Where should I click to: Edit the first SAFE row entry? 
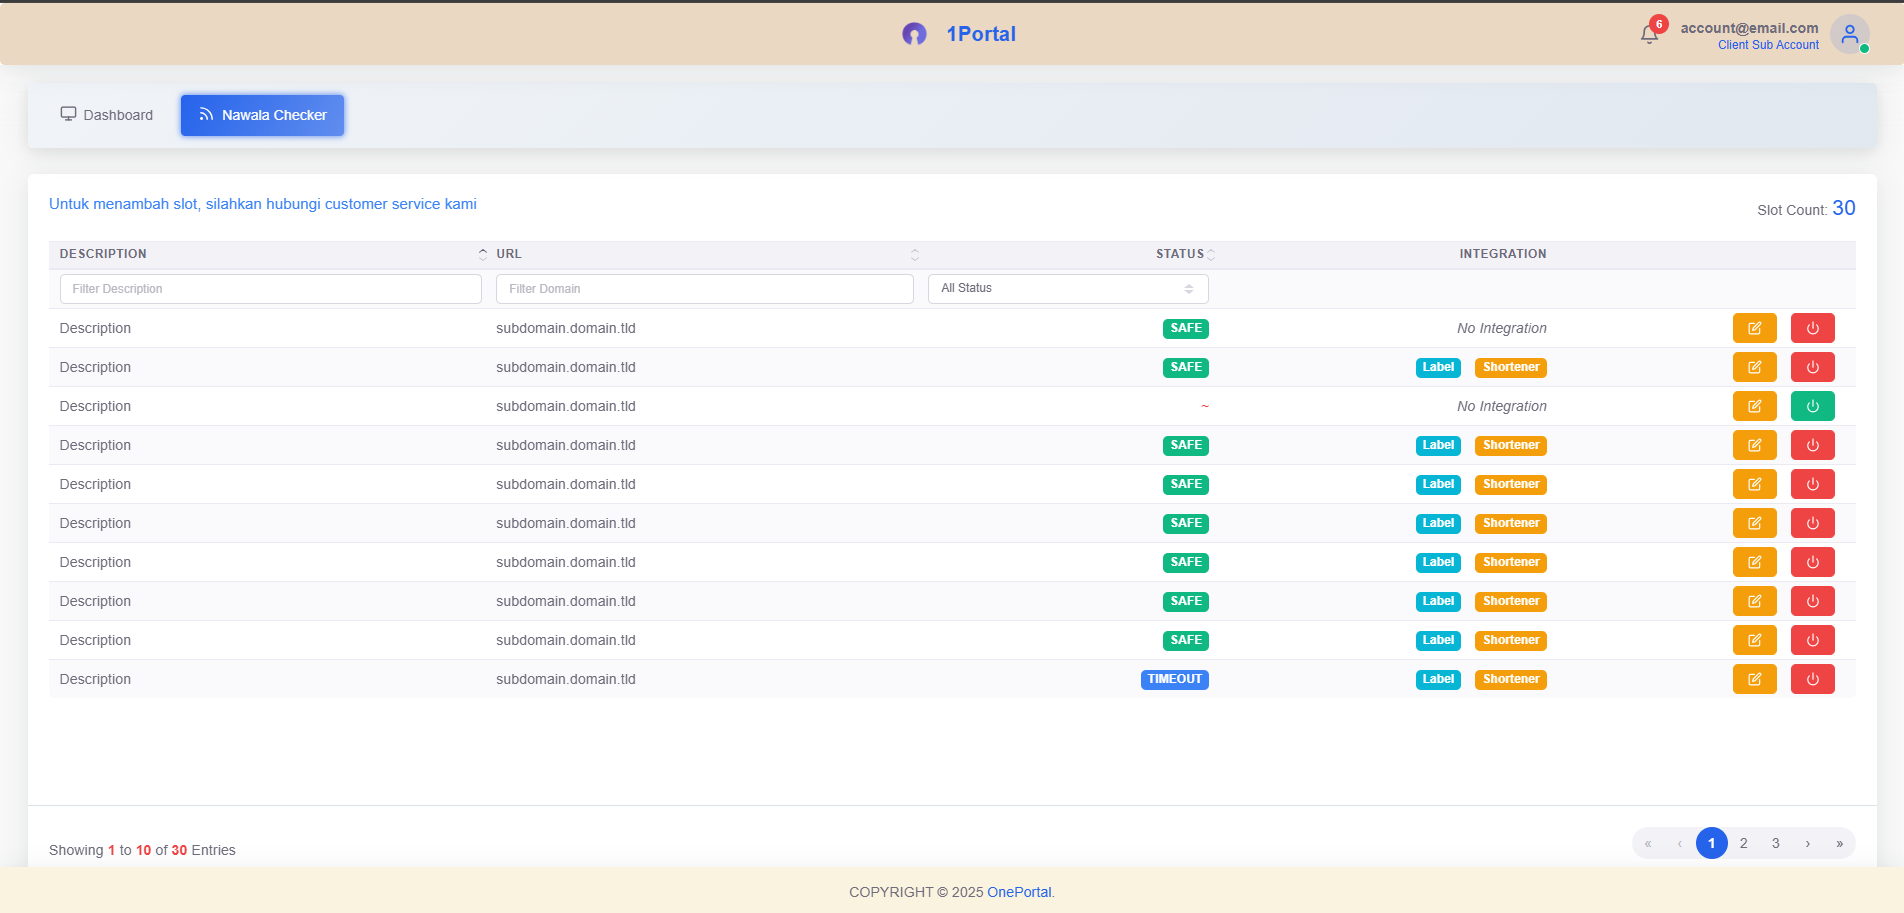[1754, 327]
